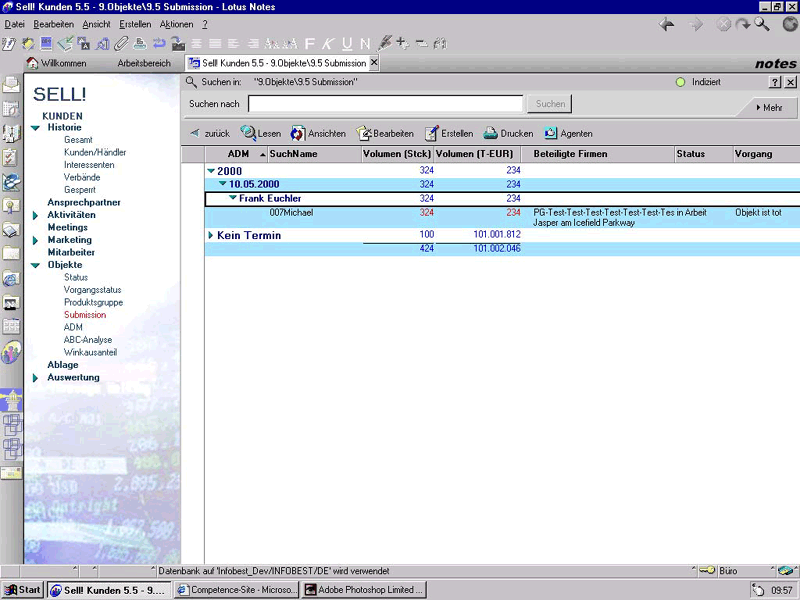Click the Suchen nach input field
This screenshot has height=600, width=800.
pyautogui.click(x=385, y=104)
